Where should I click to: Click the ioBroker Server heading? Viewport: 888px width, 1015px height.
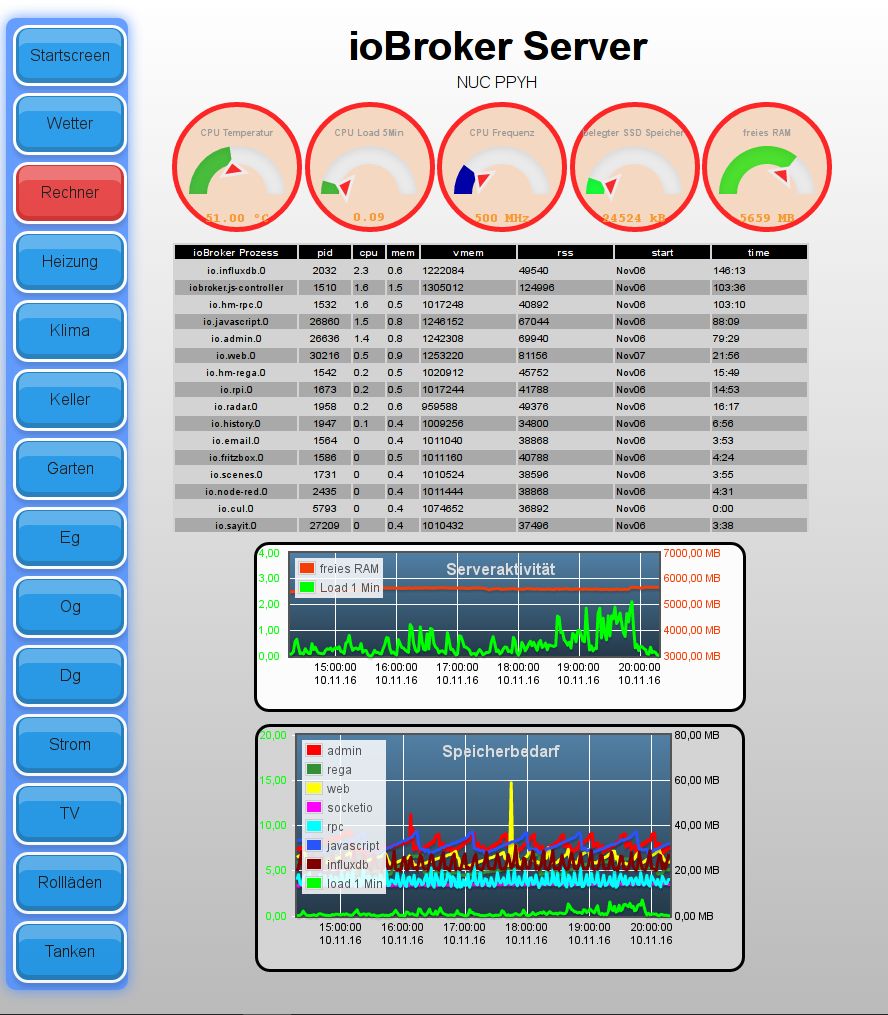click(498, 46)
